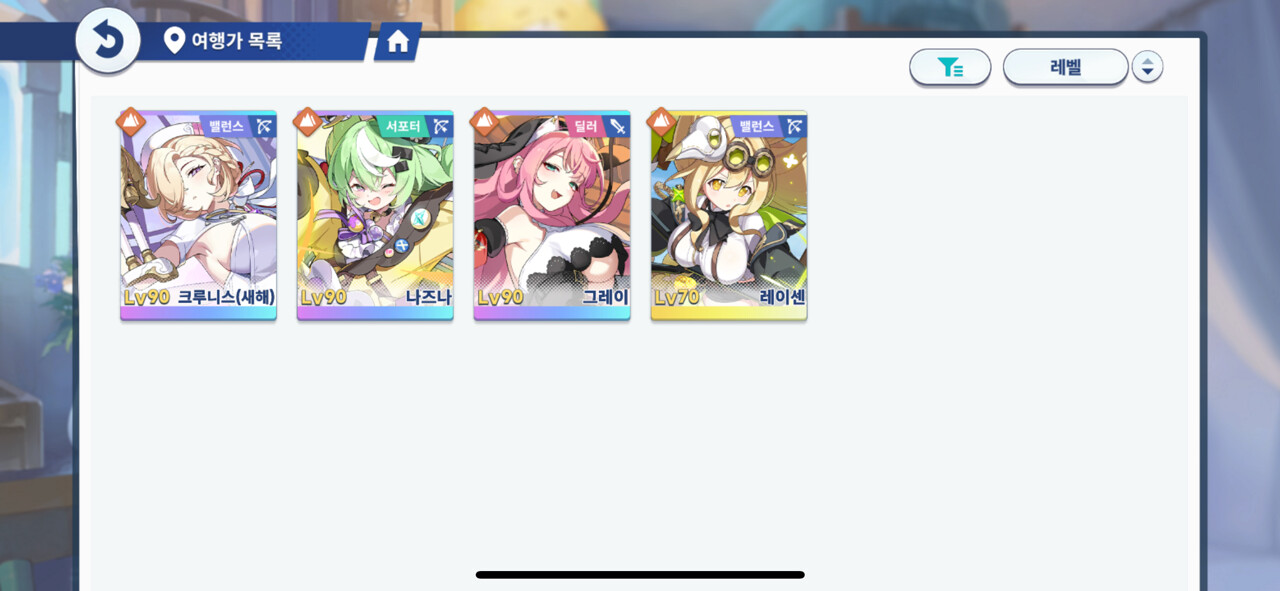1280x591 pixels.
Task: Select the 크루니스(새해) character card
Action: point(198,215)
